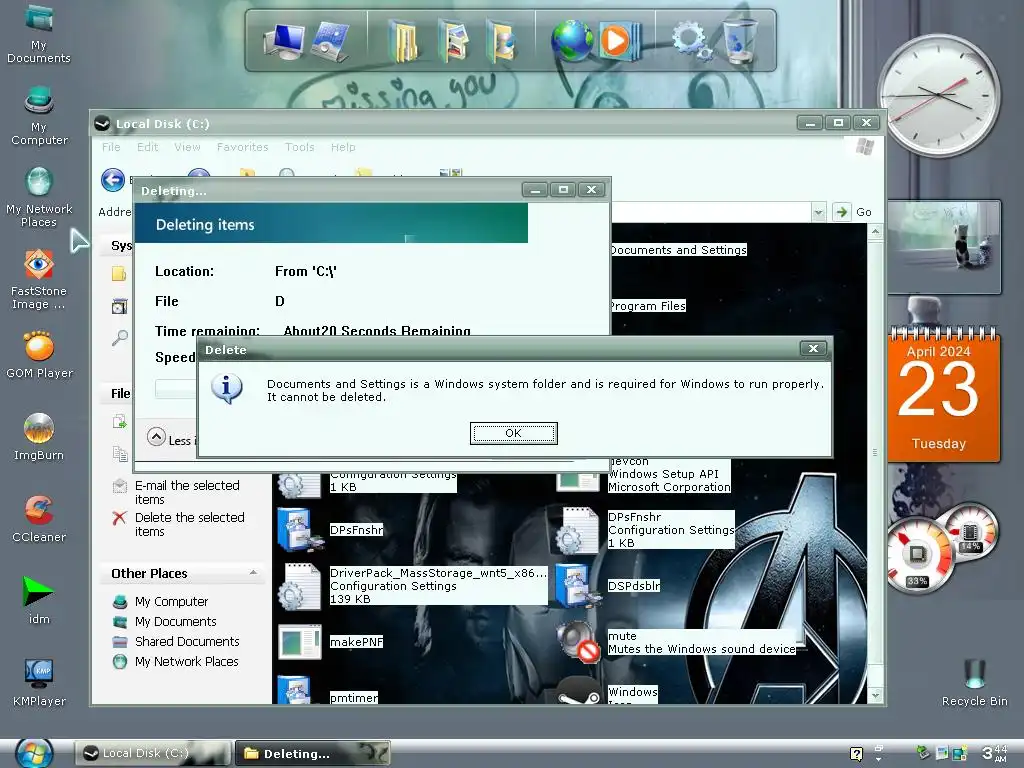Click the recycle bin icon in dock
This screenshot has width=1024, height=768.
pyautogui.click(x=741, y=40)
